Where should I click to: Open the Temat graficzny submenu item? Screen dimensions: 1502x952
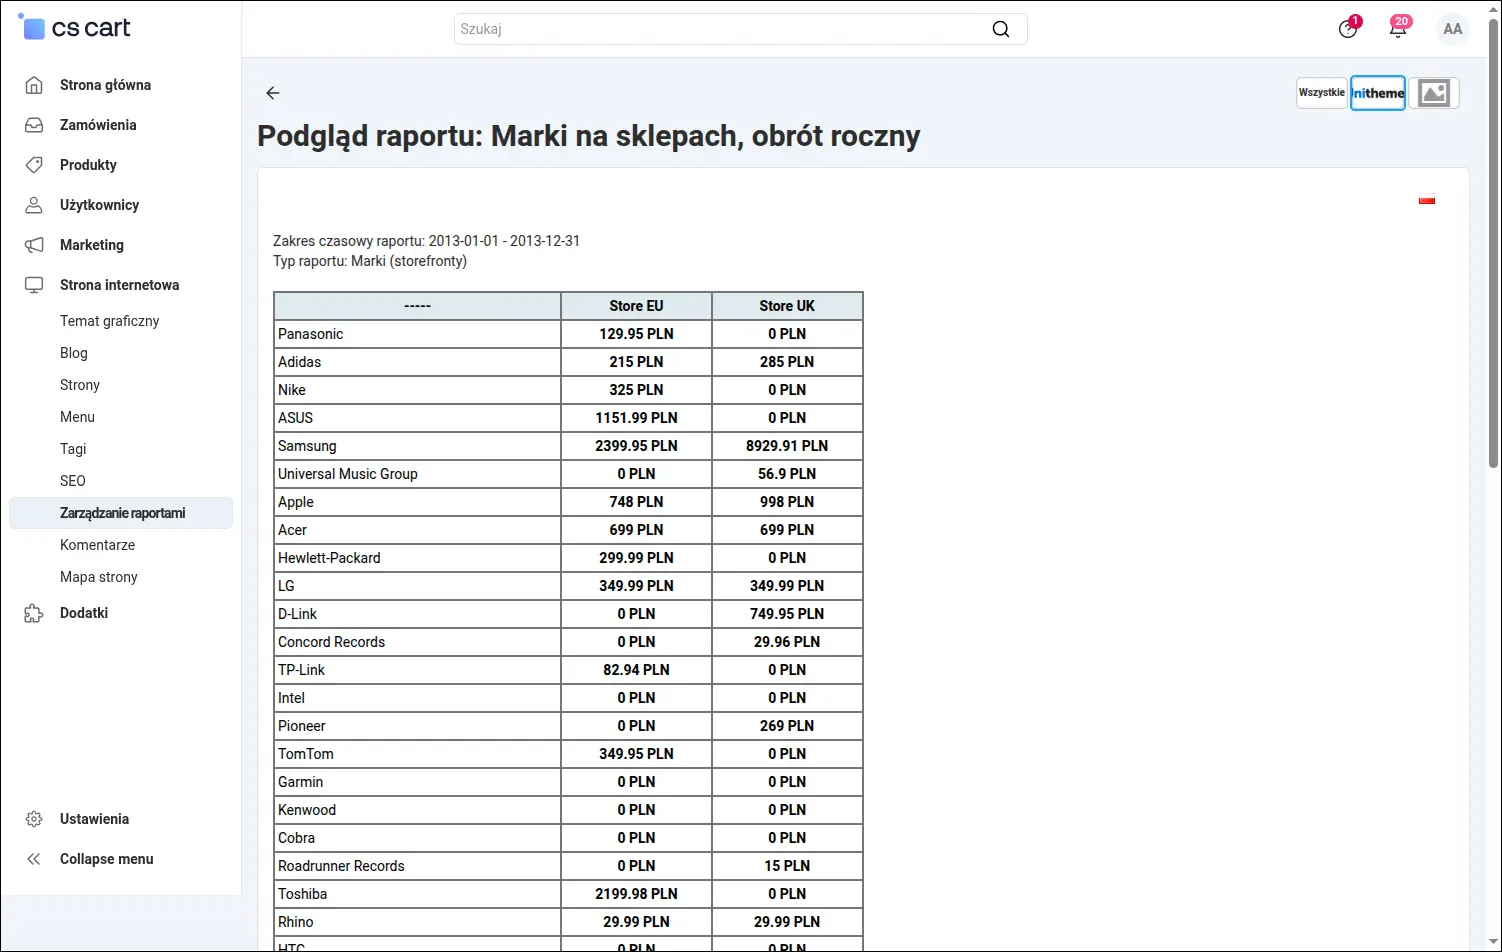pos(110,321)
